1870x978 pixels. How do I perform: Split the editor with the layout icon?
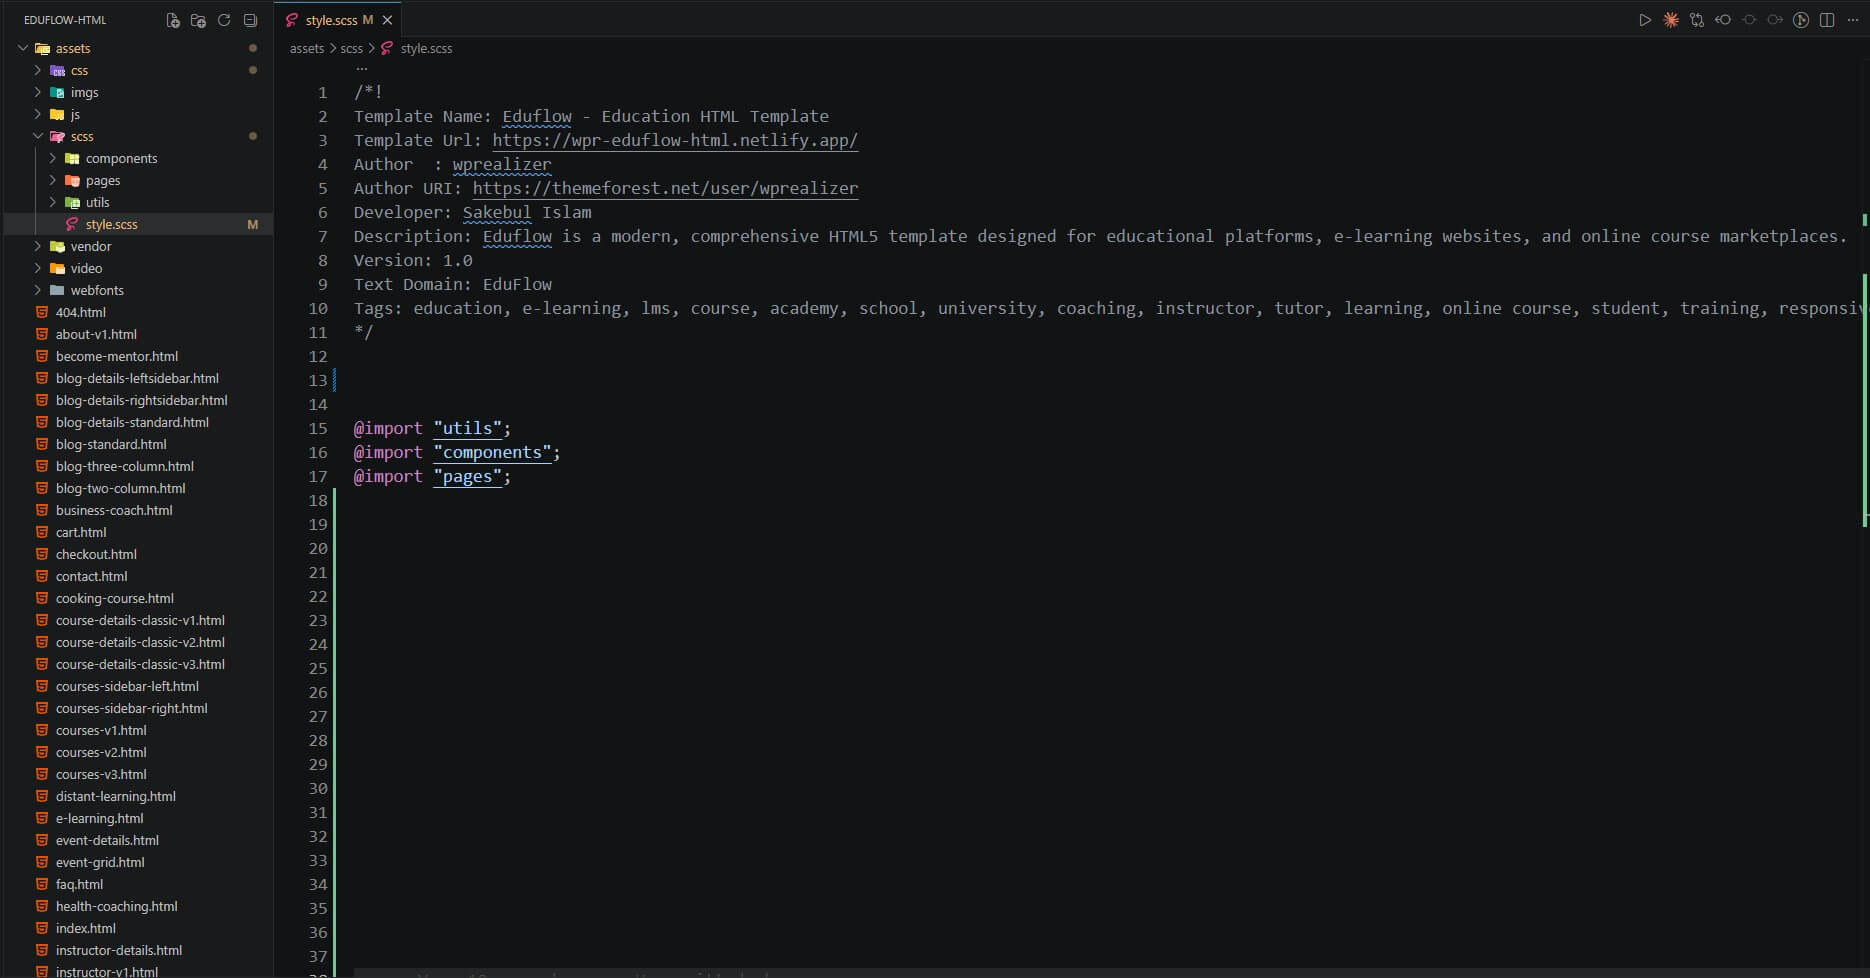pyautogui.click(x=1827, y=20)
